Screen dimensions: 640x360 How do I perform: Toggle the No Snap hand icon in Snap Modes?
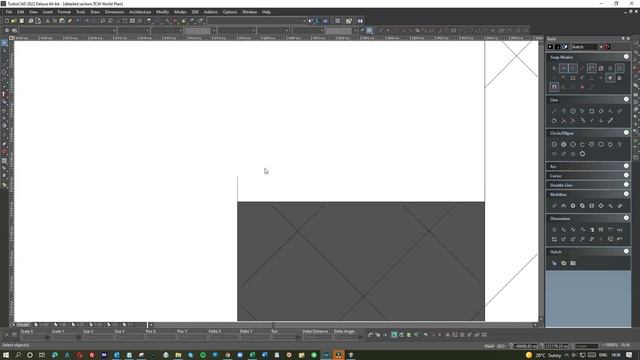tap(554, 69)
